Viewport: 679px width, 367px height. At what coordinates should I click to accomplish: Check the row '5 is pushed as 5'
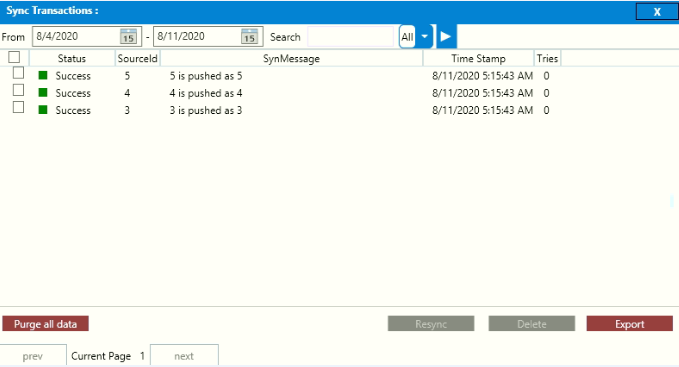(x=18, y=73)
